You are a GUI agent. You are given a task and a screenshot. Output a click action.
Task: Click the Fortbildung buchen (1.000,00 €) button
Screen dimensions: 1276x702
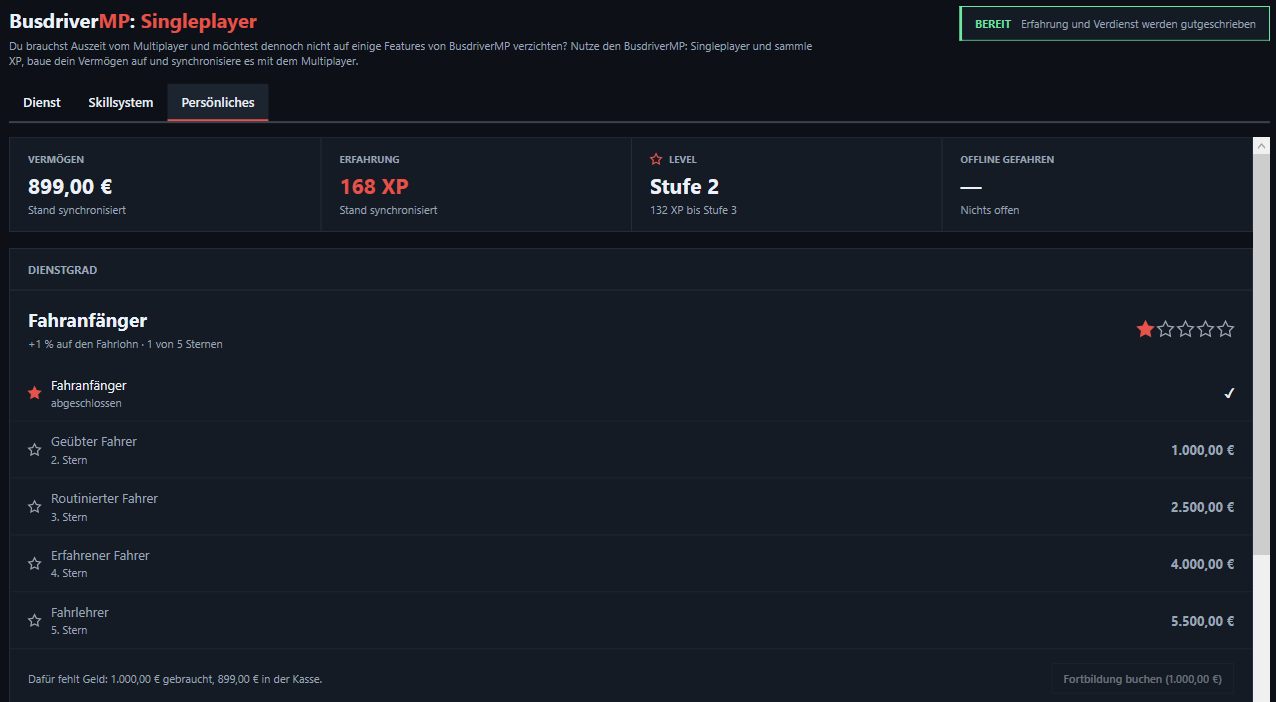point(1142,679)
